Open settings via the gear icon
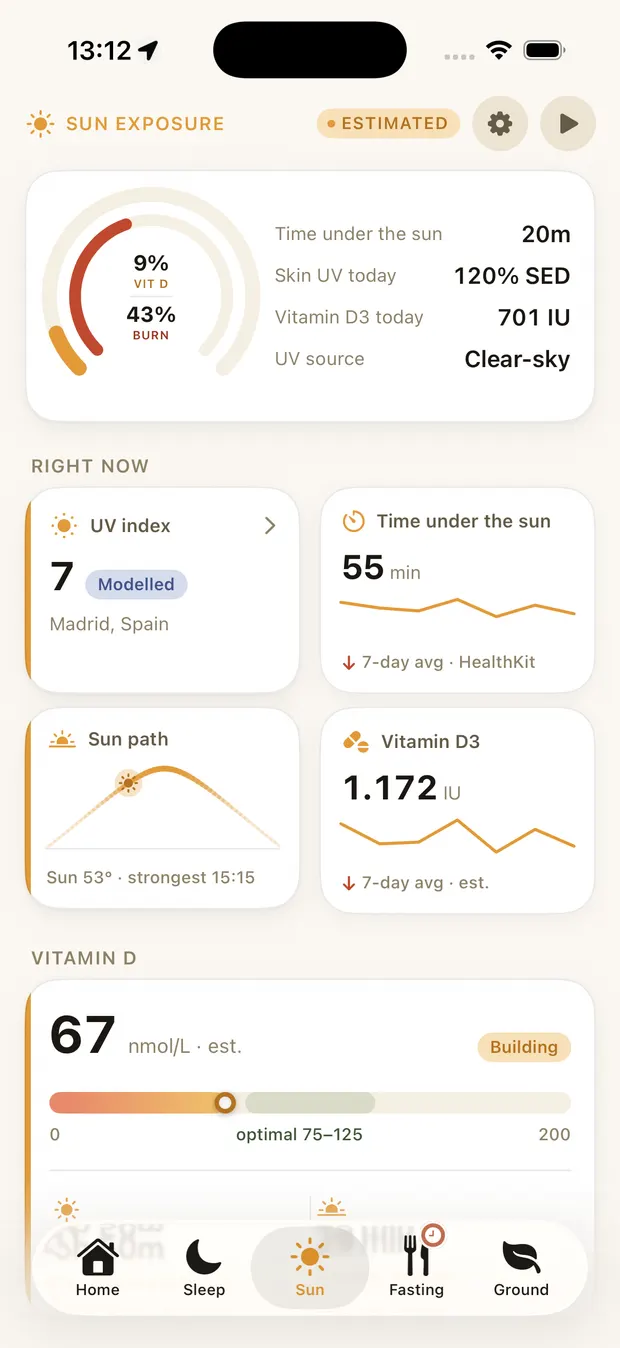This screenshot has height=1348, width=620. click(x=500, y=124)
